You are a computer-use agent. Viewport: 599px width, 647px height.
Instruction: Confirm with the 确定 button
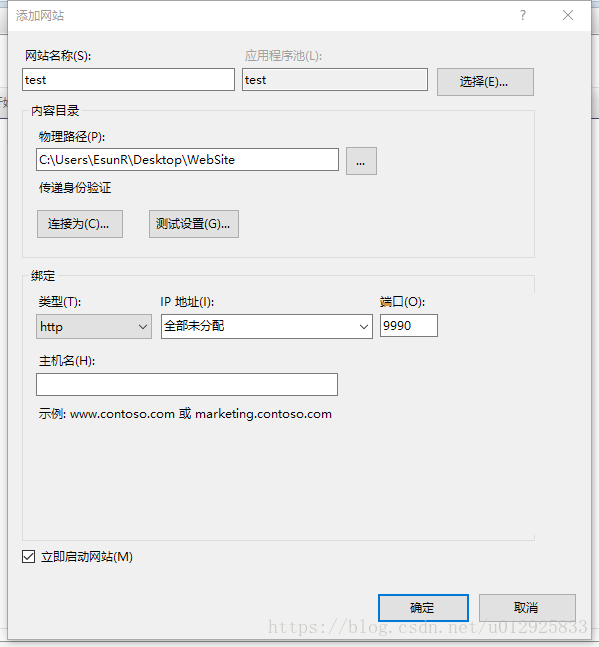423,607
